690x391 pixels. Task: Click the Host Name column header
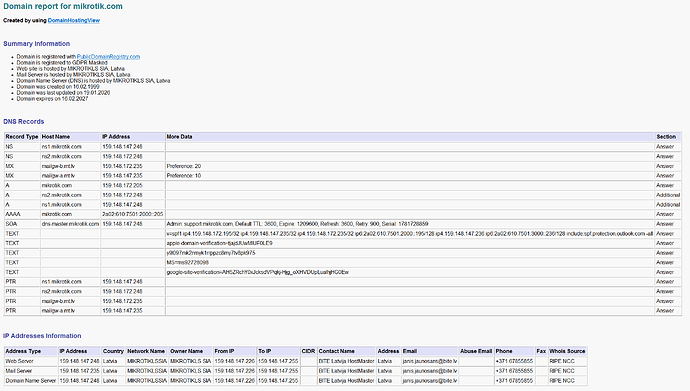70,137
